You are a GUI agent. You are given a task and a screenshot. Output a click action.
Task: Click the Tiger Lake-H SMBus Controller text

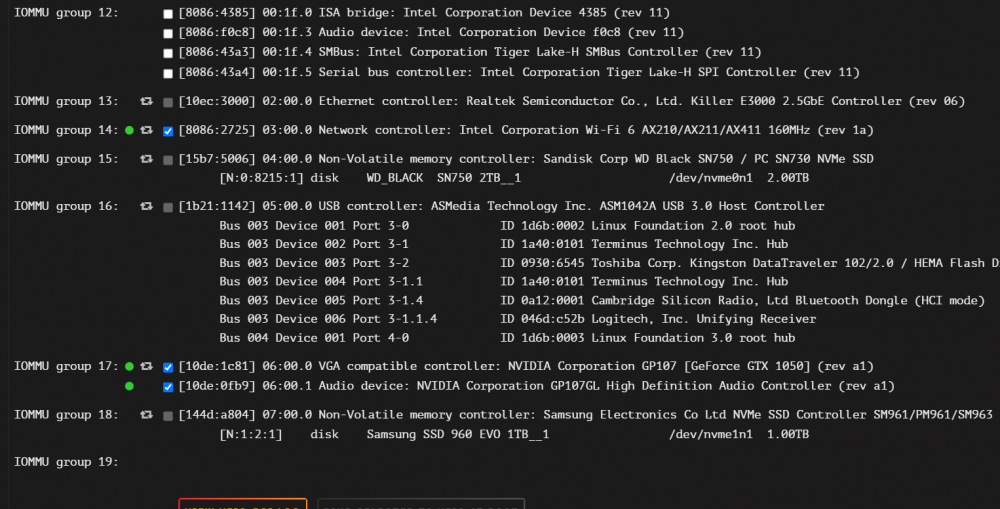470,52
